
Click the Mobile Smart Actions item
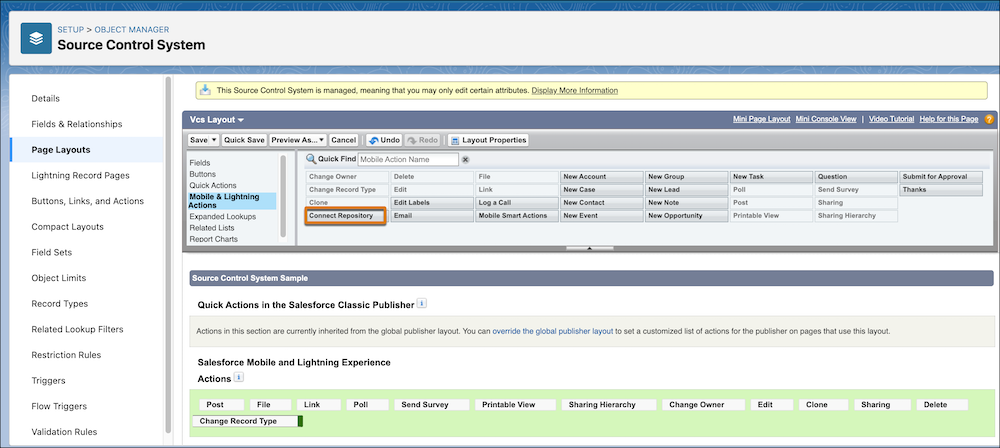tap(517, 216)
